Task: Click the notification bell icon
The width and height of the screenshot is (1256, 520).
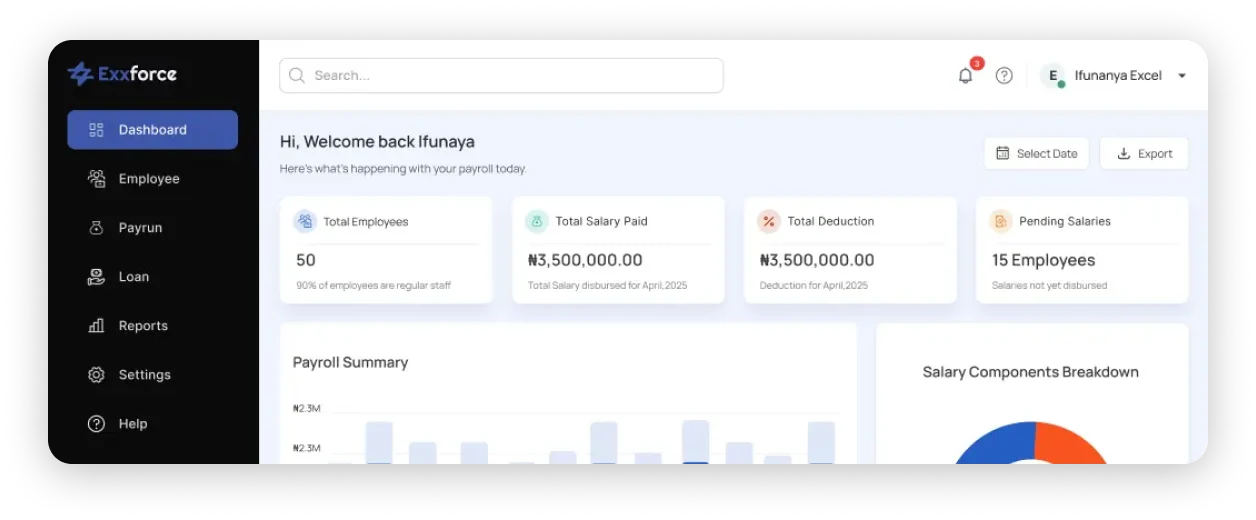Action: 965,76
